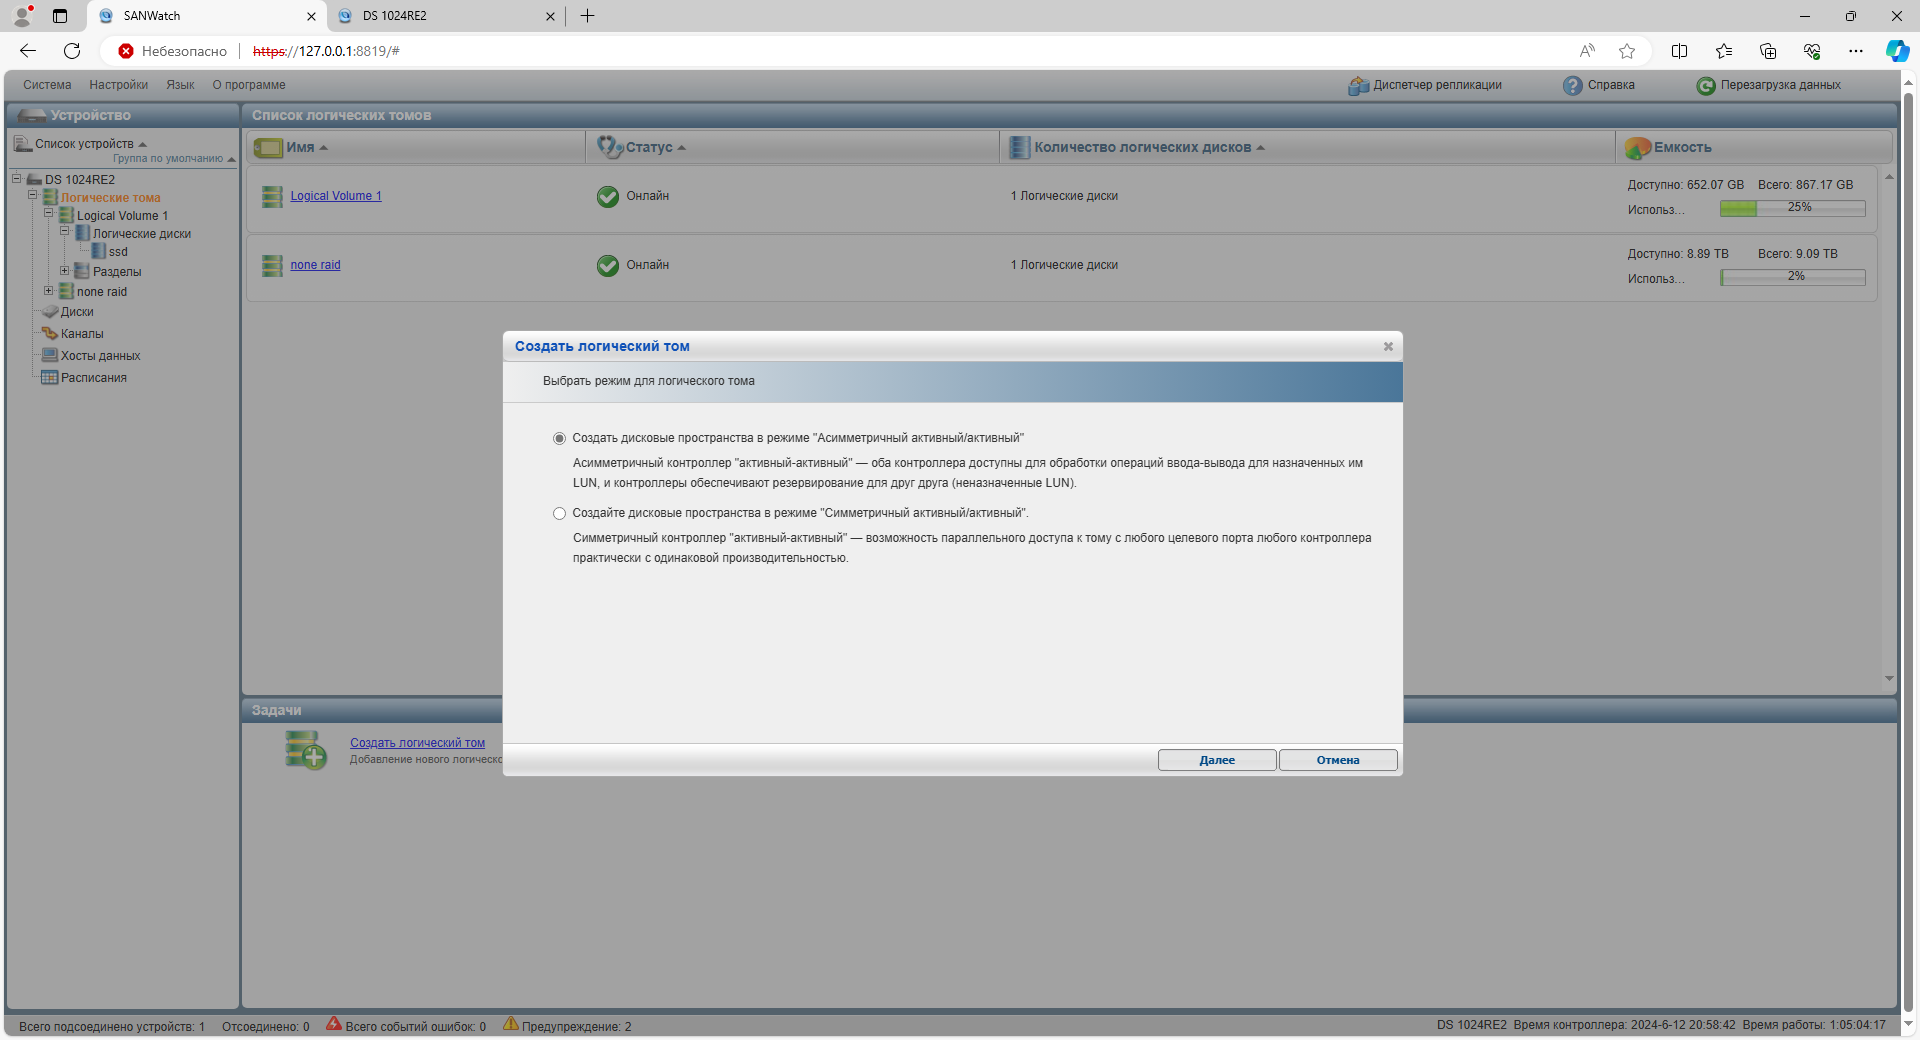
Task: Collapse the DS 1024RE2 tree node
Action: point(16,179)
